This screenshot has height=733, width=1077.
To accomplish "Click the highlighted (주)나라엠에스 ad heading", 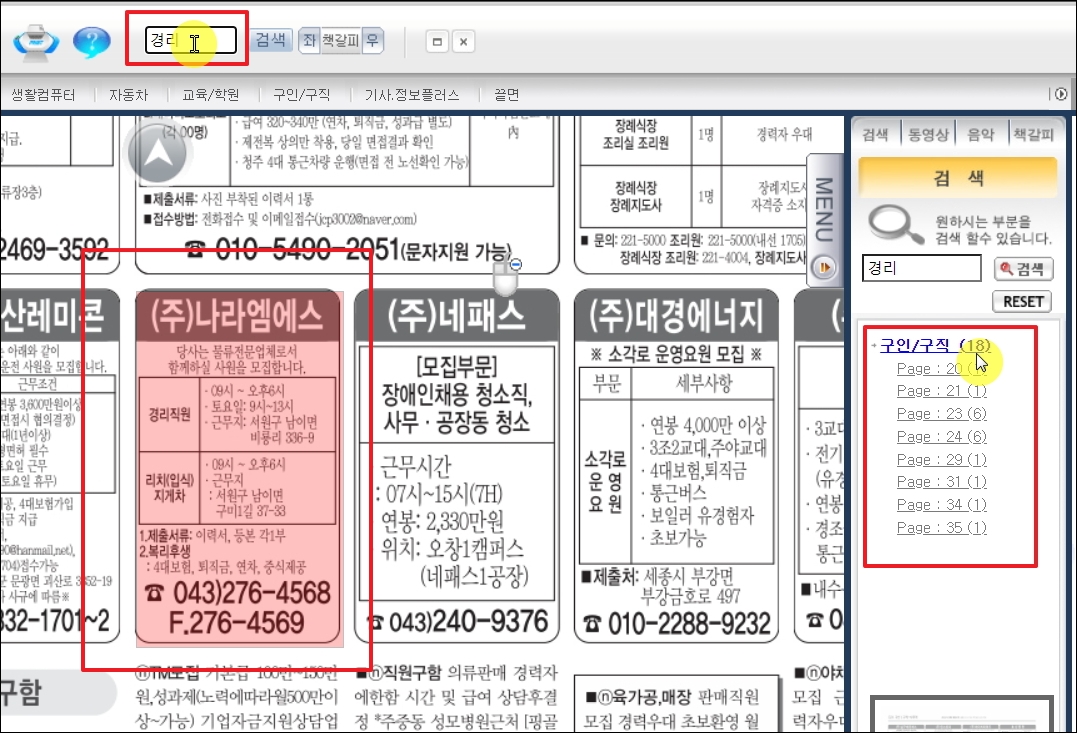I will pyautogui.click(x=237, y=316).
